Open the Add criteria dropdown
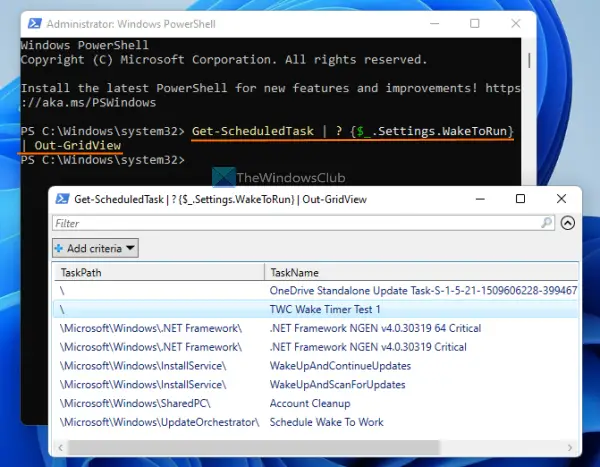Image resolution: width=600 pixels, height=467 pixels. pyautogui.click(x=95, y=248)
